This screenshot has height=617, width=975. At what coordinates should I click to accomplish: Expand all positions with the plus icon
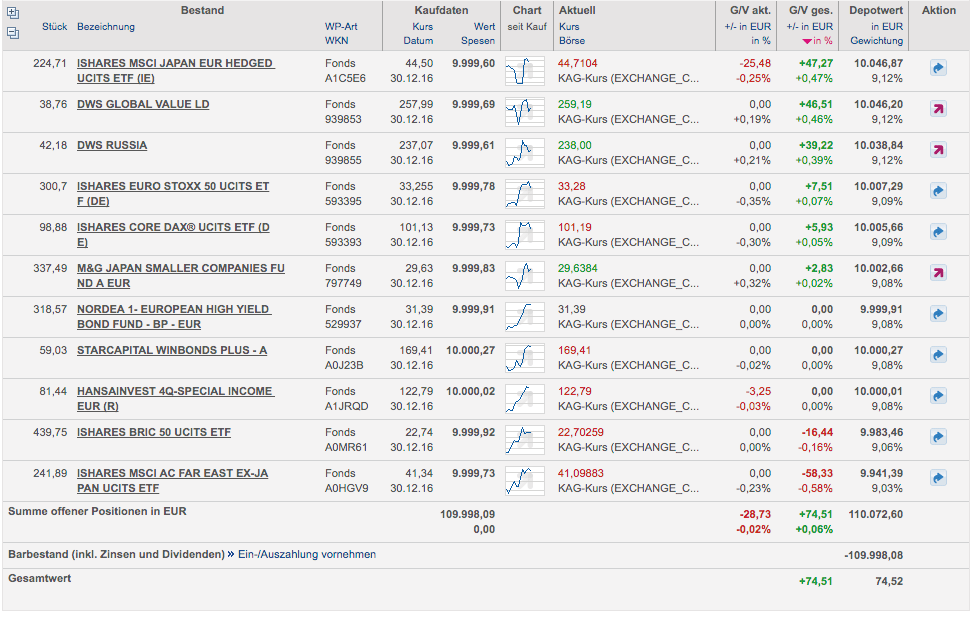point(13,12)
